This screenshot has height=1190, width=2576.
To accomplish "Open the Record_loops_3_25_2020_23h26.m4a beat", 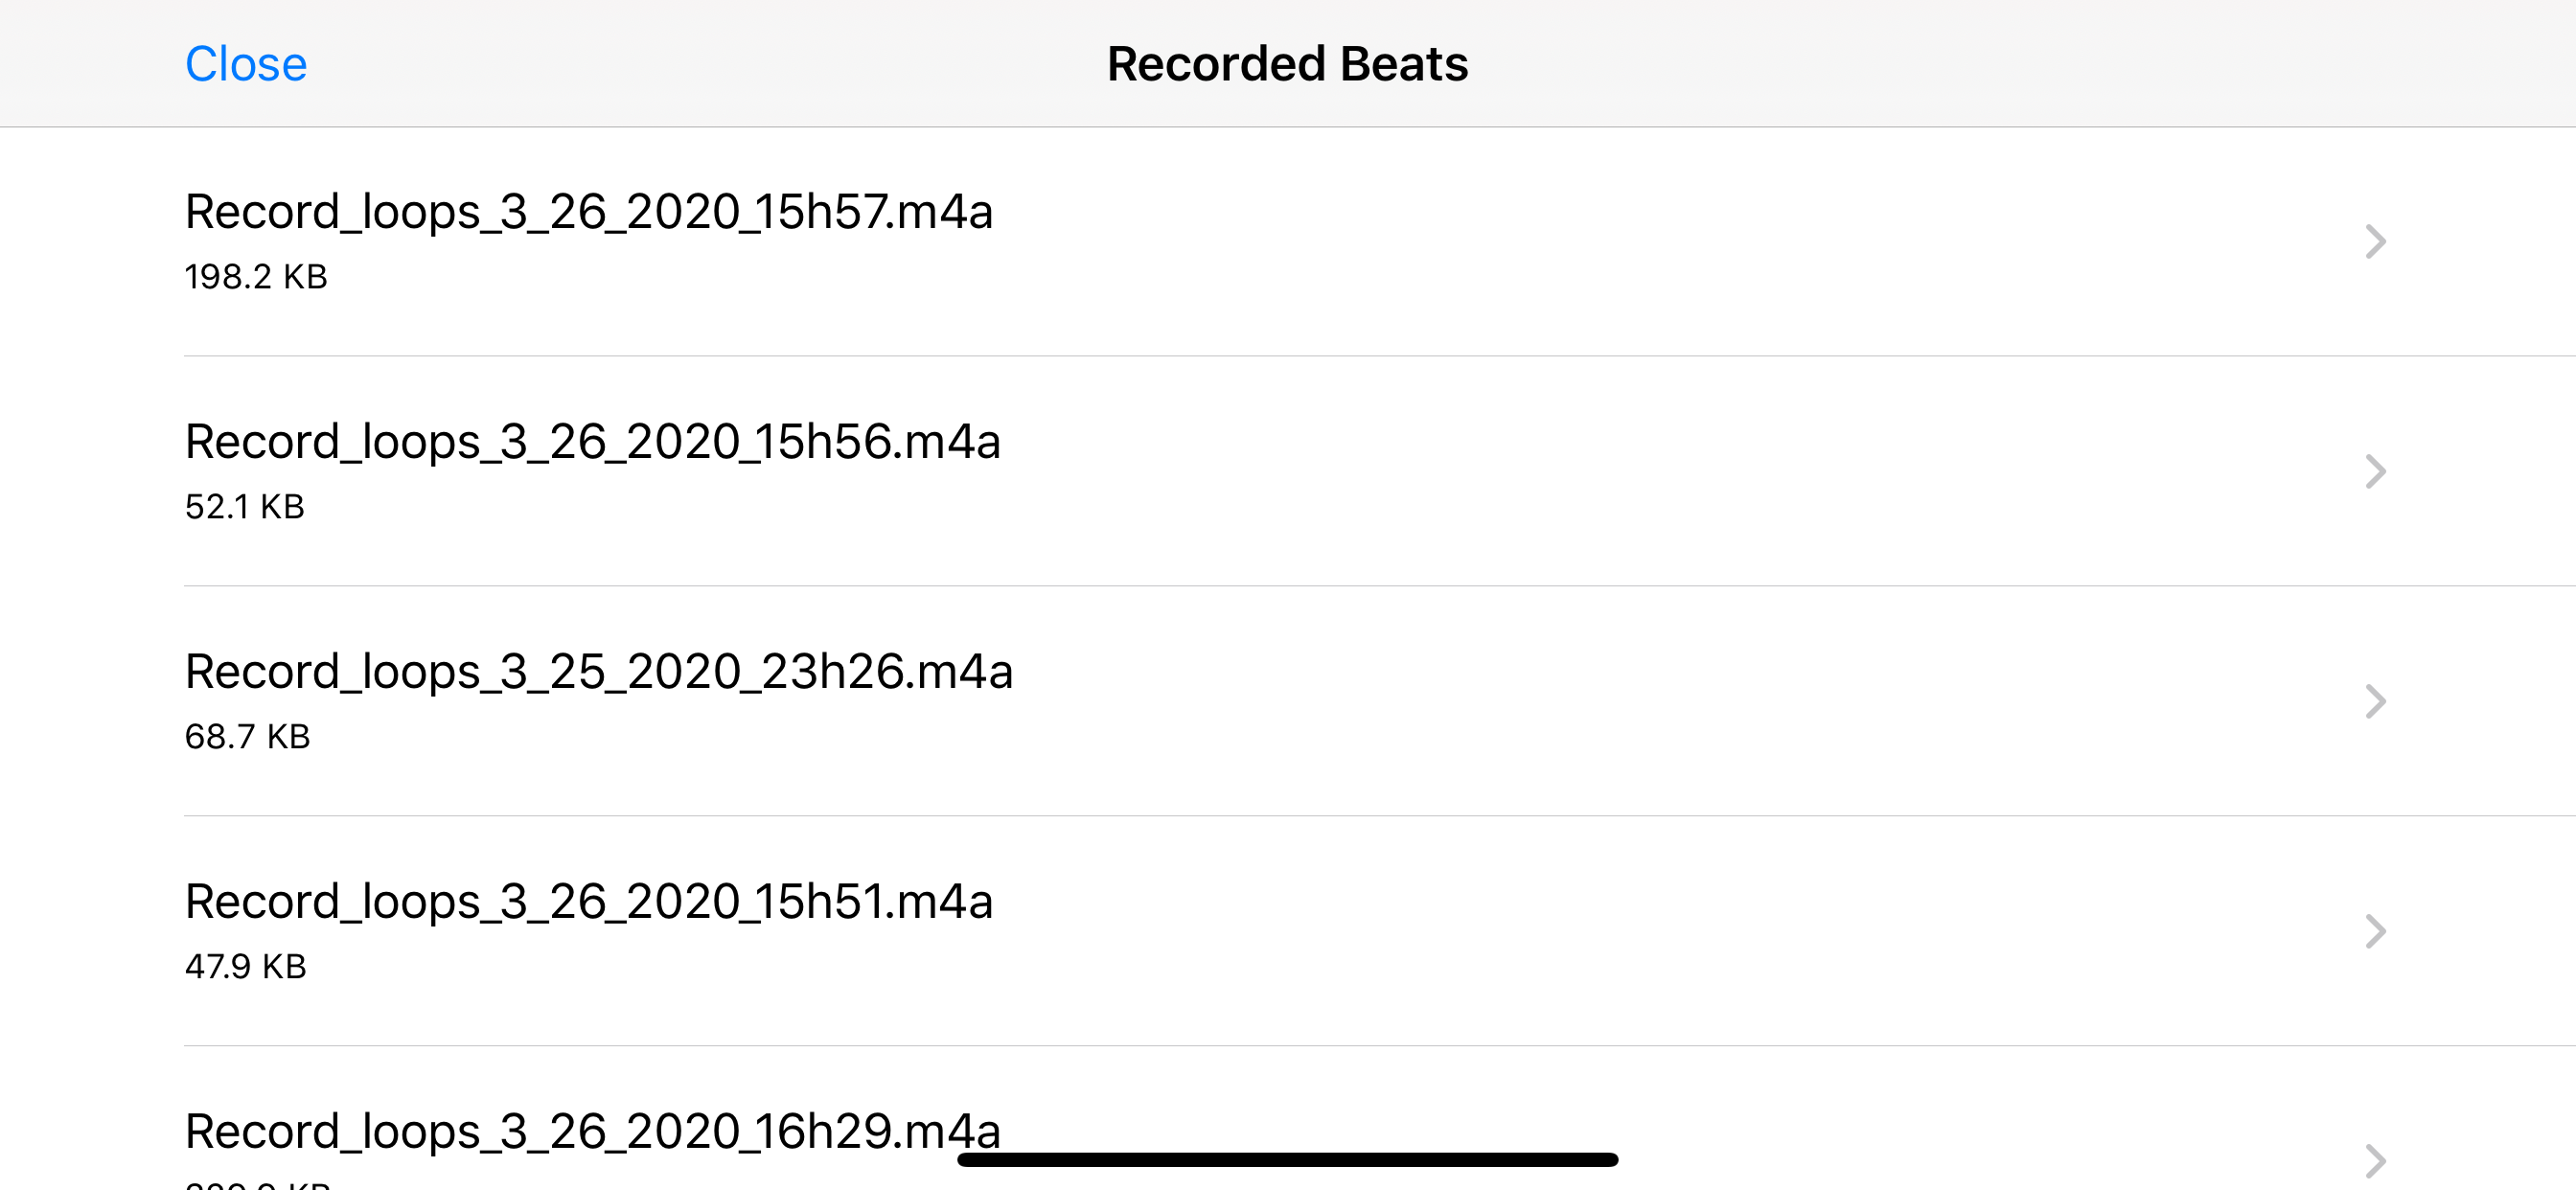I will (x=598, y=672).
